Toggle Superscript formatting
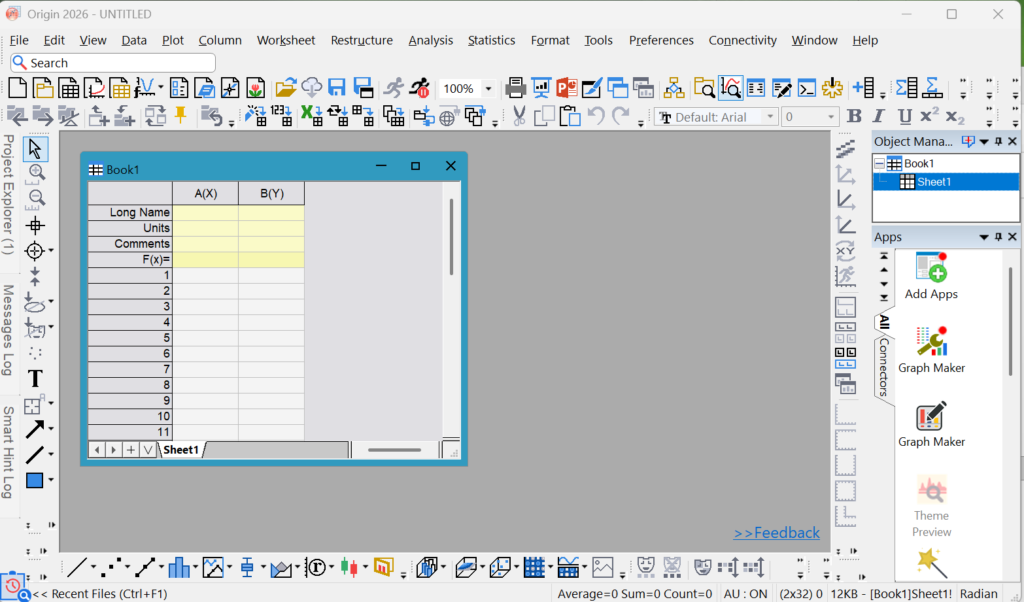This screenshot has height=602, width=1024. tap(929, 115)
